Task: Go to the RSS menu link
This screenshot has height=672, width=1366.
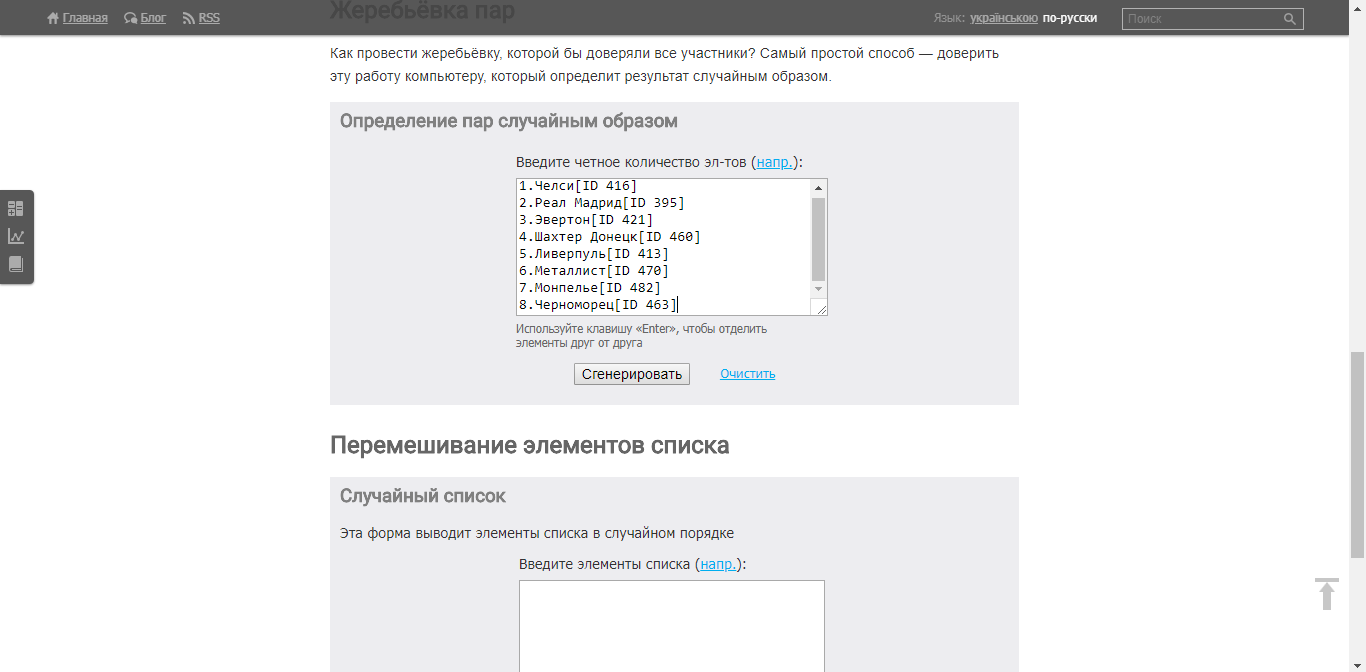Action: click(209, 18)
